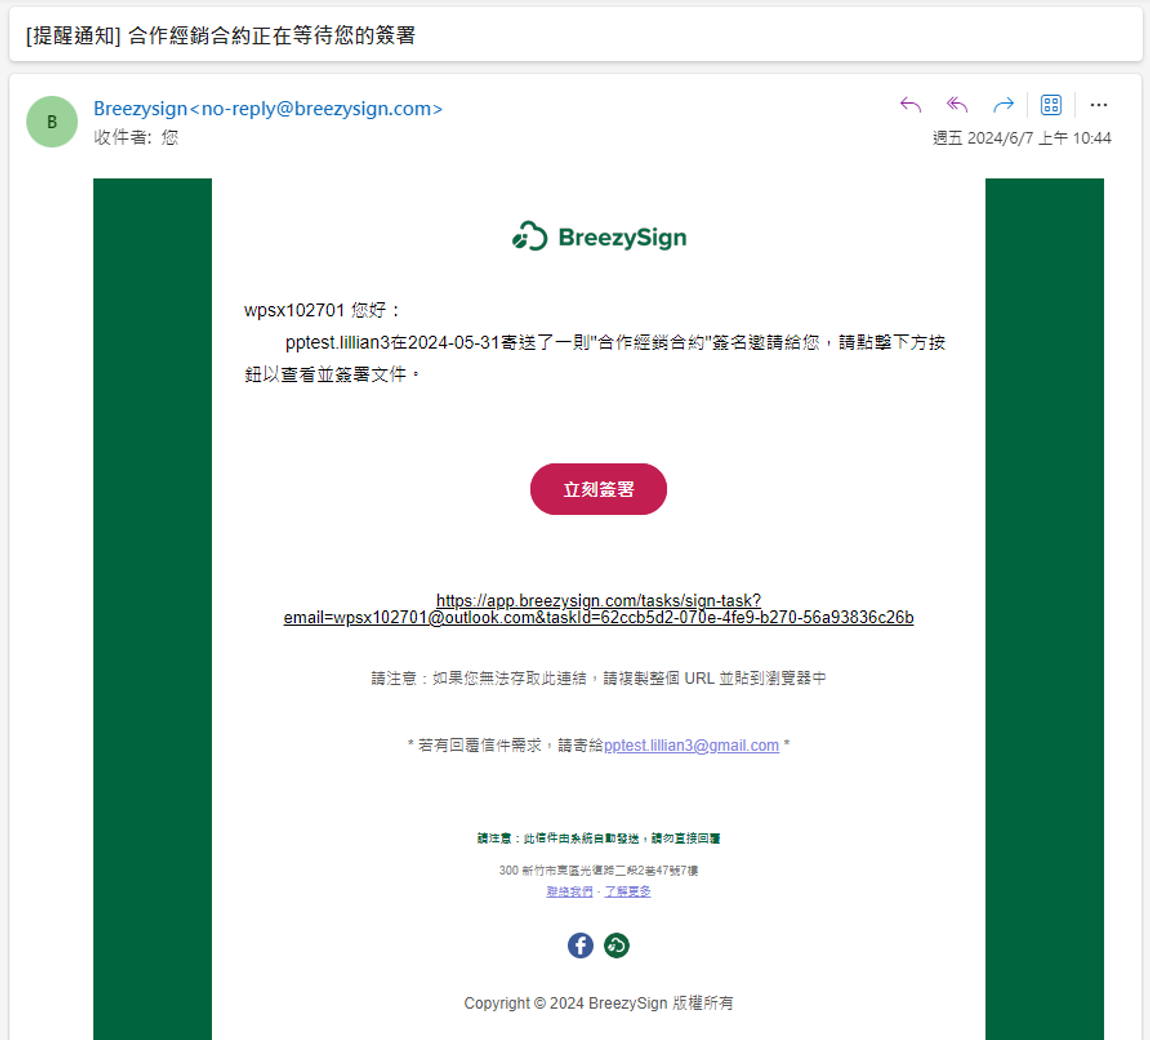The width and height of the screenshot is (1150, 1040).
Task: Click the greeting wpsx102701 您好
Action: 322,310
